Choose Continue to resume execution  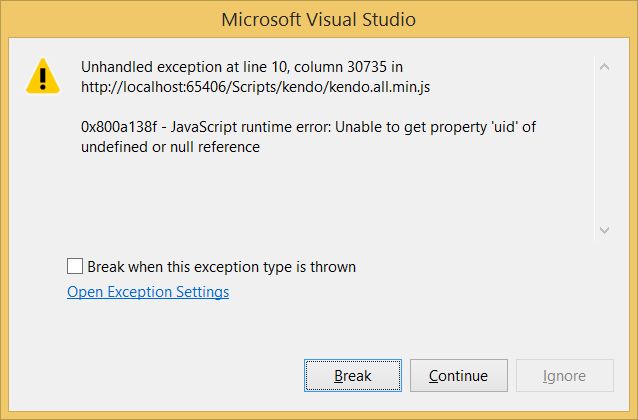459,376
